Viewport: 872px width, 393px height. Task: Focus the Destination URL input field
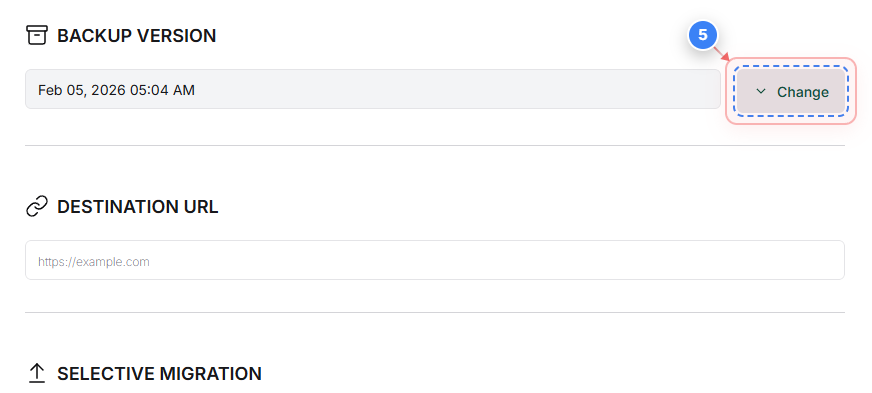[435, 260]
